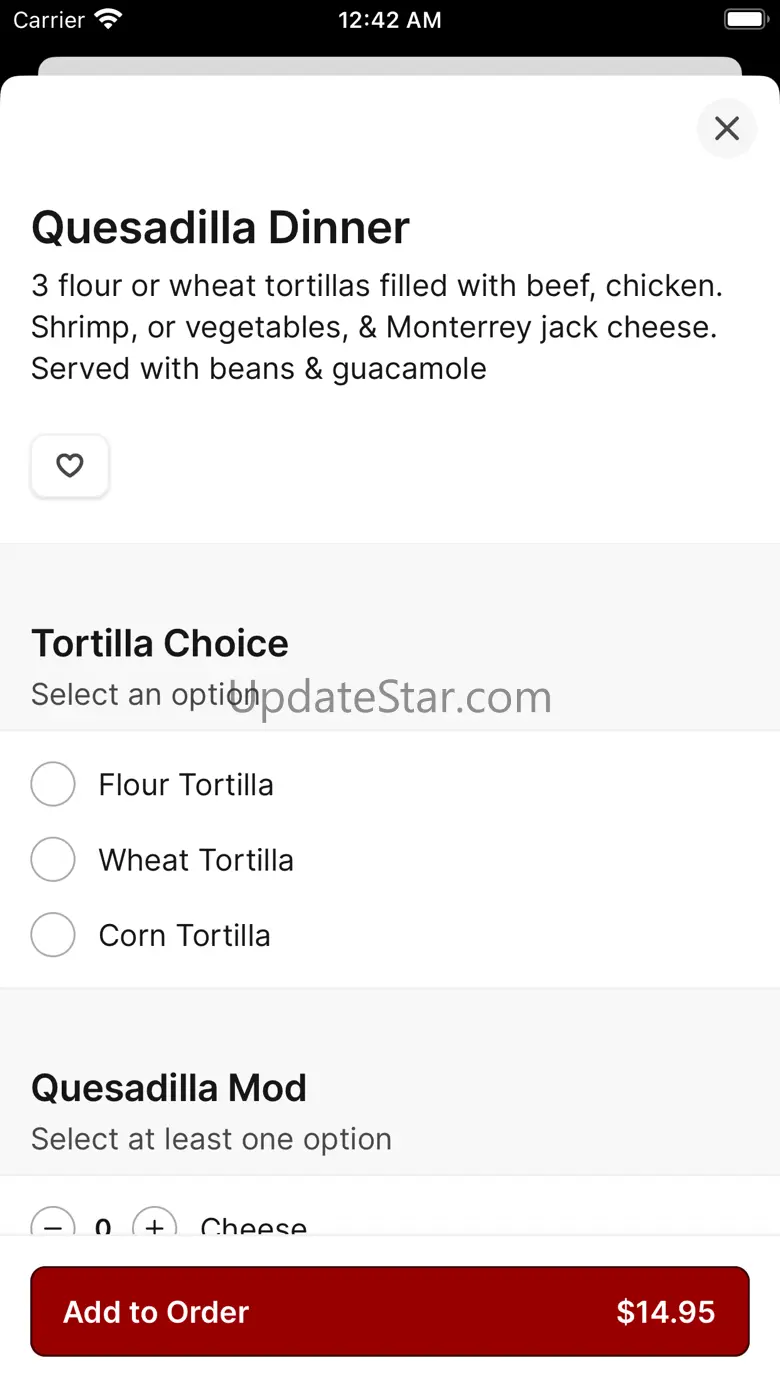Tap the Carrier text in status bar

coord(49,20)
